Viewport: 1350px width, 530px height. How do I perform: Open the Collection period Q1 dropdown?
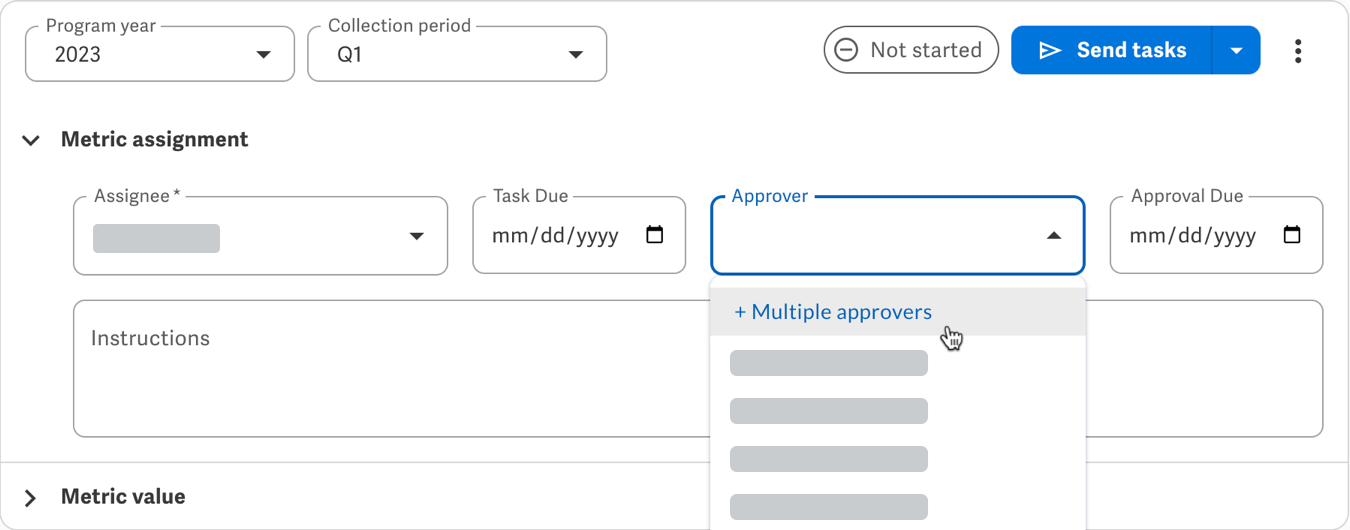(x=457, y=54)
